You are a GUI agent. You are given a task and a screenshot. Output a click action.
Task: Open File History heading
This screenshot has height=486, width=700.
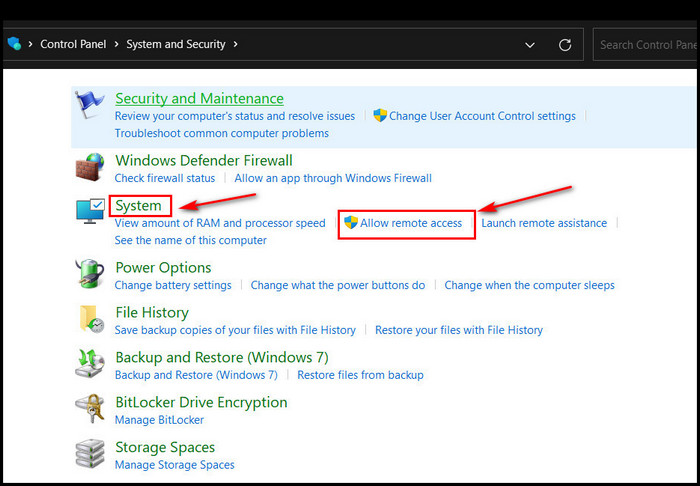(152, 312)
